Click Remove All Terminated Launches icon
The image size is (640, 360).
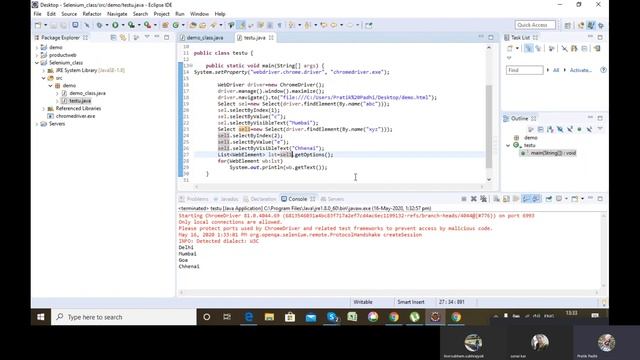coord(483,199)
